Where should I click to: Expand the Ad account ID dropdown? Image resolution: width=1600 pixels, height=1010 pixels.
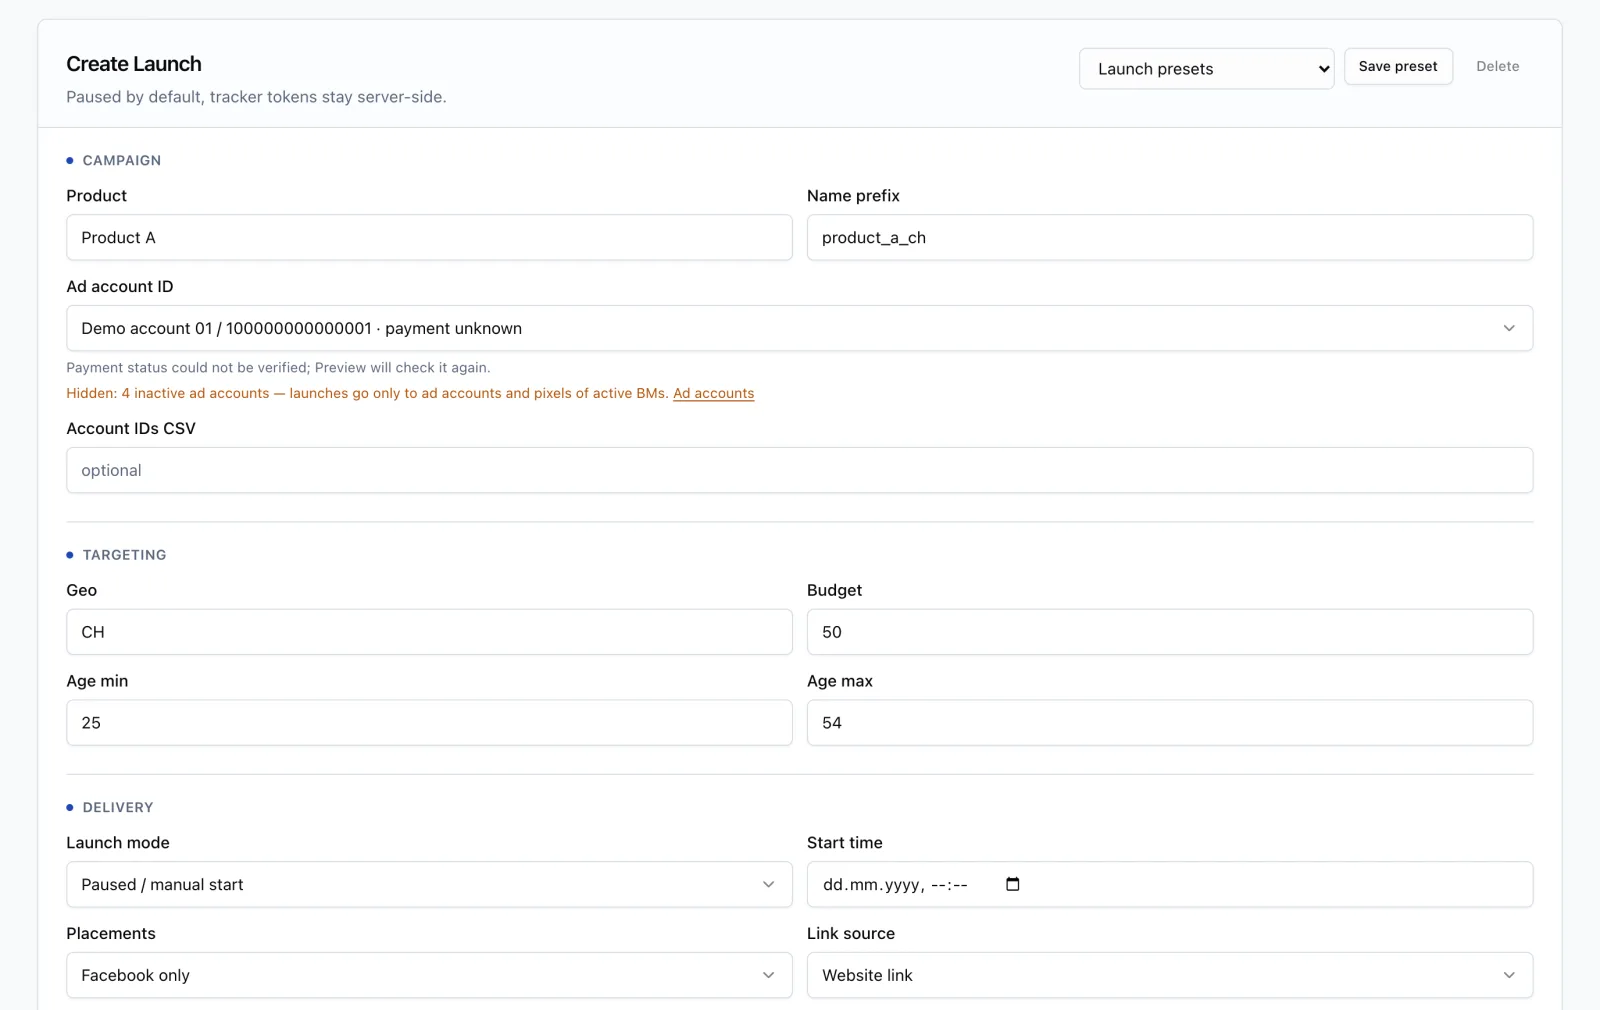point(799,328)
